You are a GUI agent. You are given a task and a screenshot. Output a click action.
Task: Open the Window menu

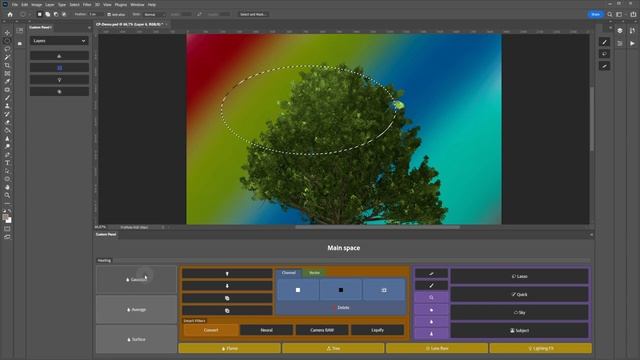(x=137, y=4)
